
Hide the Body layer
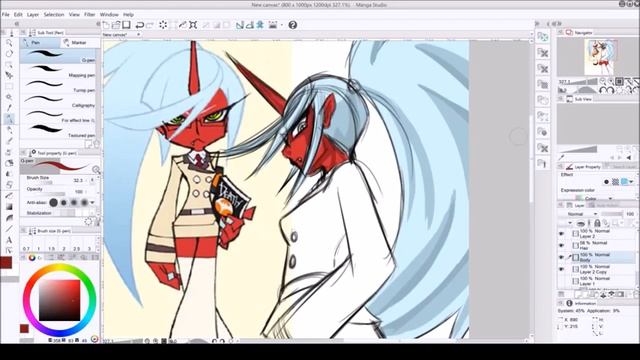click(x=561, y=257)
